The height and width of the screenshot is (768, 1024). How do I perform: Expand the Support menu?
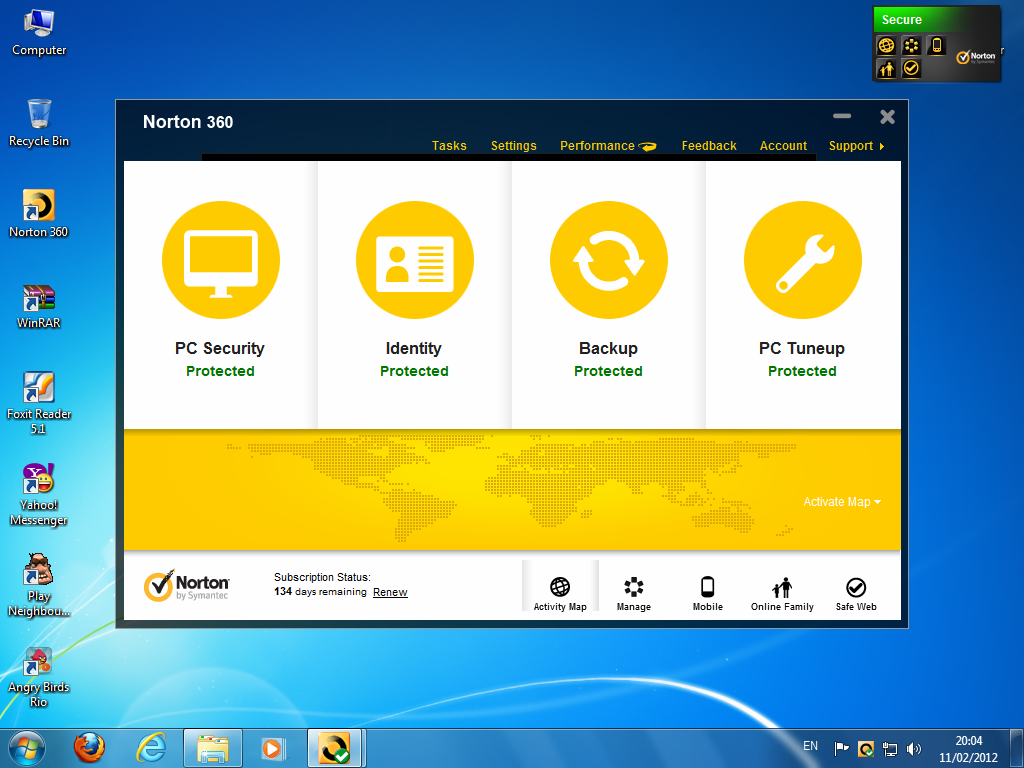(x=856, y=146)
